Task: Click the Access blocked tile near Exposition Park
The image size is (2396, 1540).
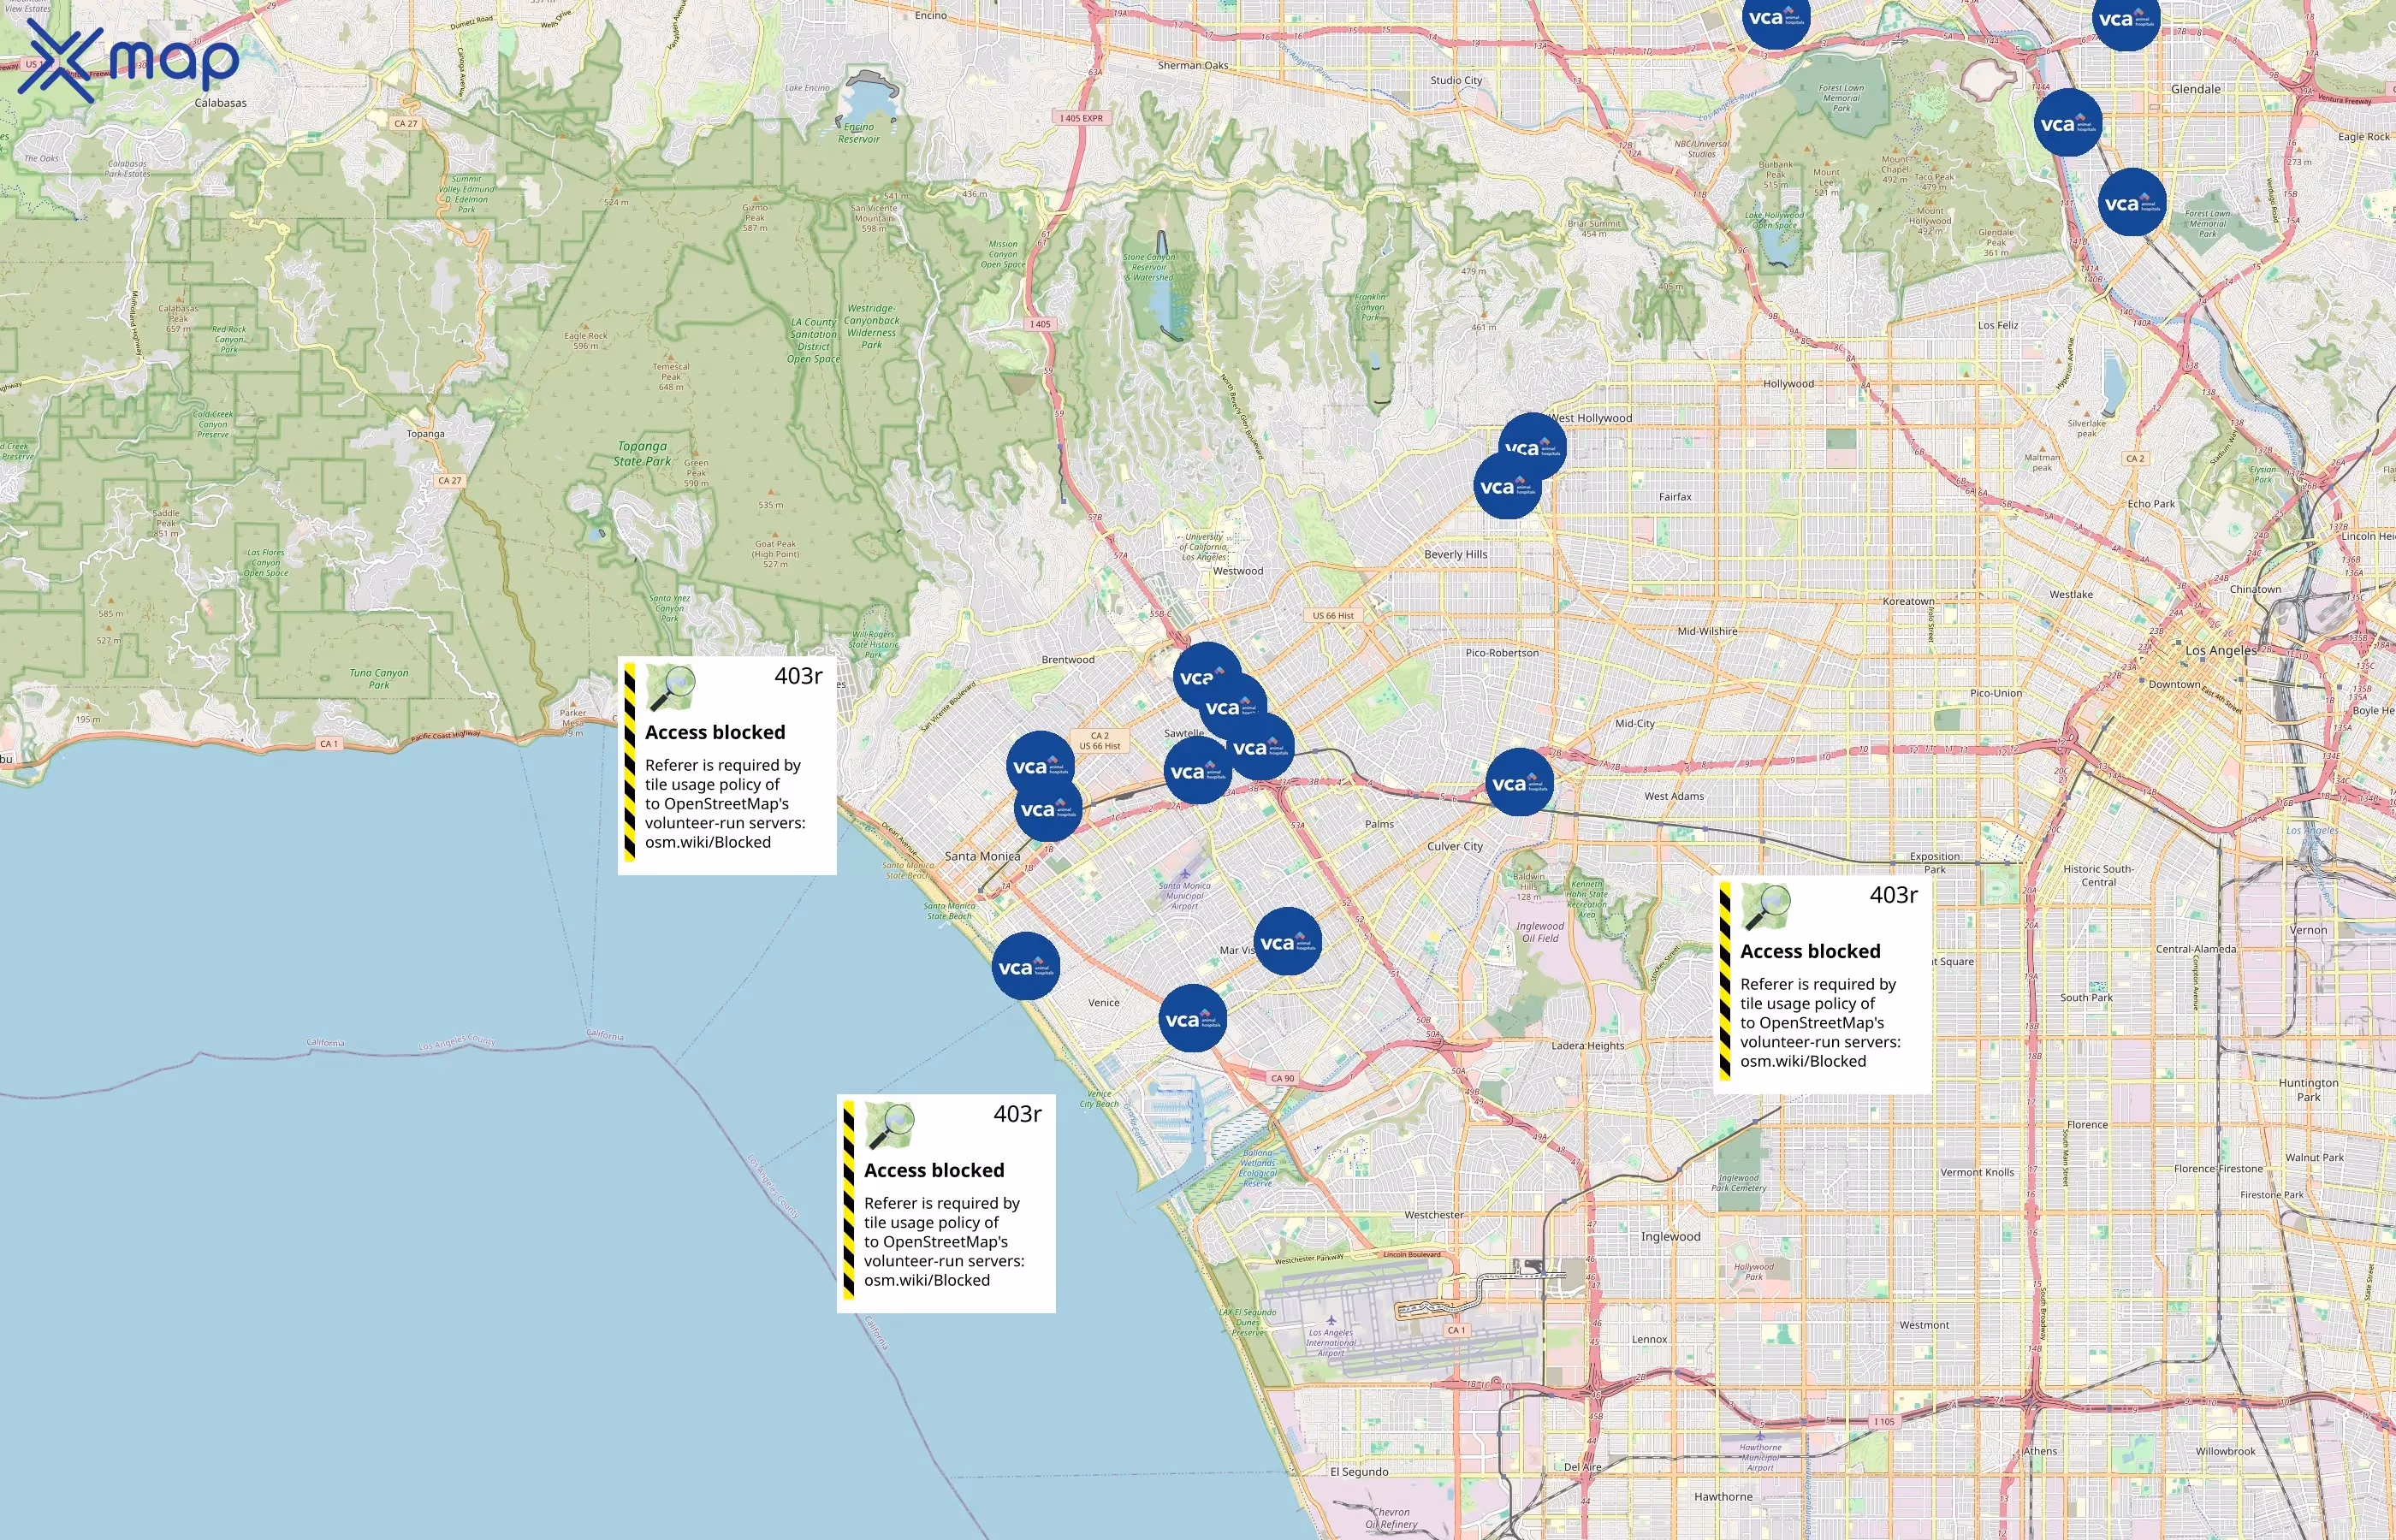Action: pyautogui.click(x=1822, y=985)
